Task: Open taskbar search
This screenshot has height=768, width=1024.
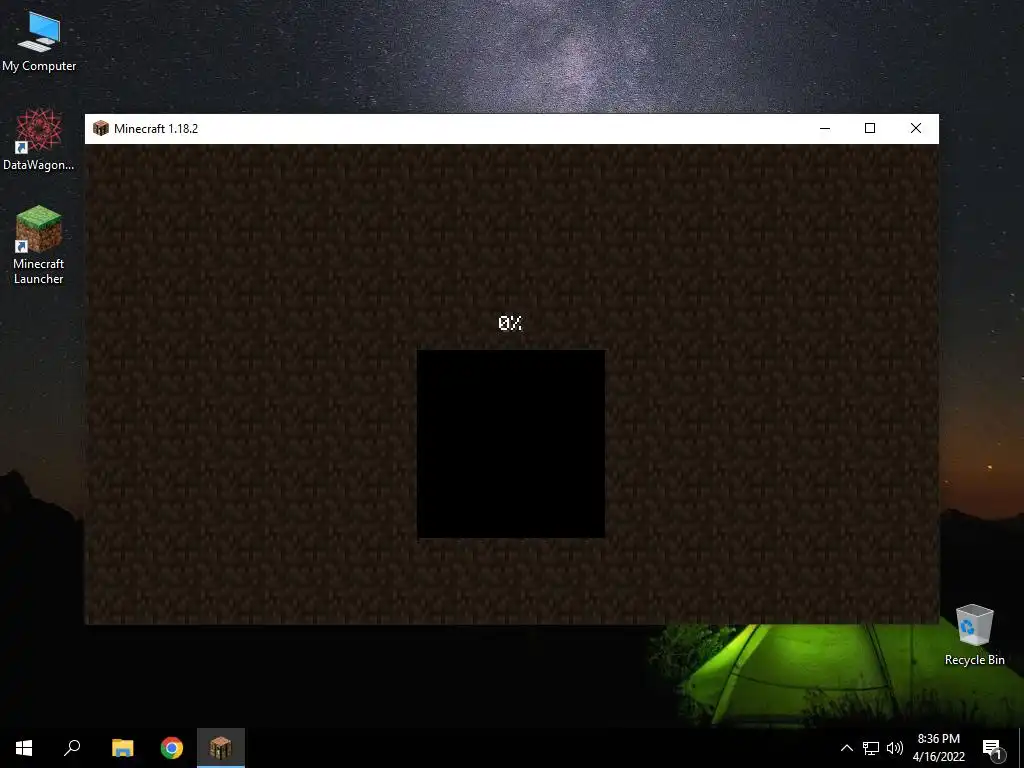Action: click(72, 748)
